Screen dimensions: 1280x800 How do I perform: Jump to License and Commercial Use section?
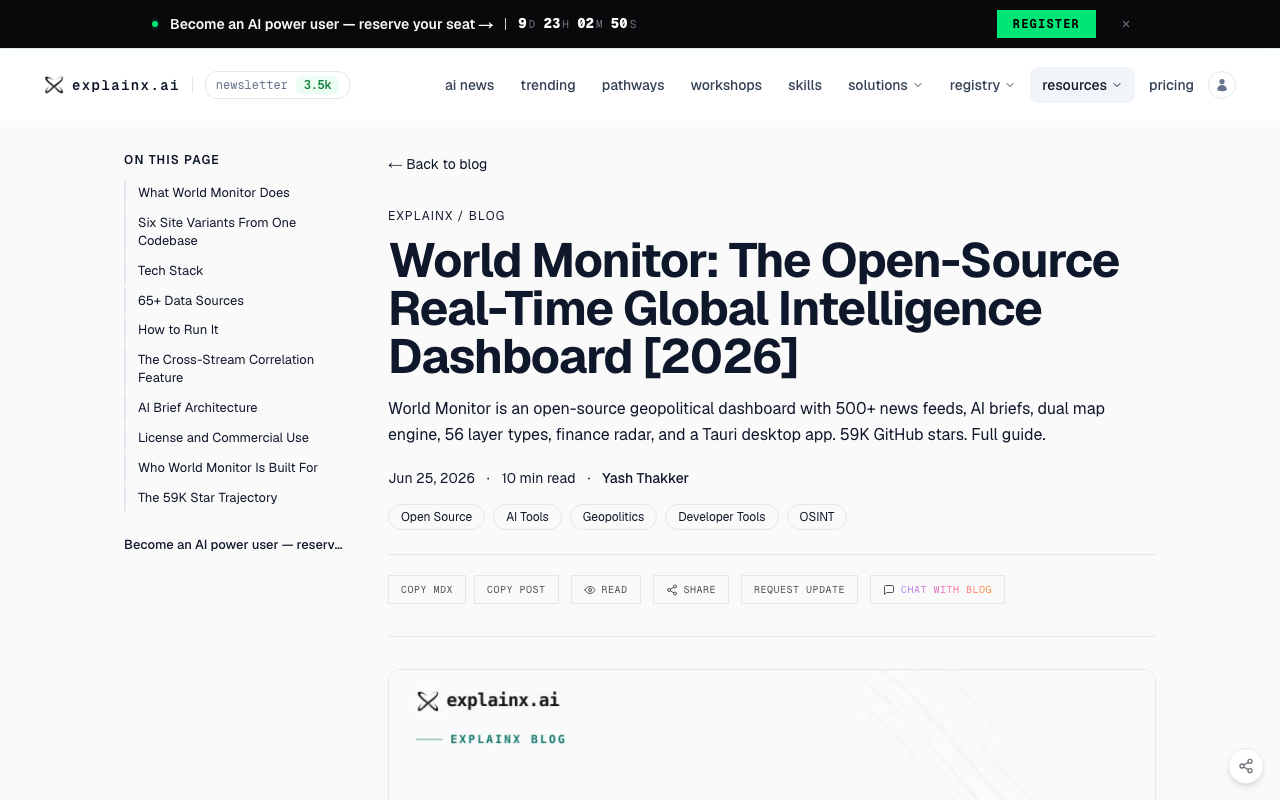(223, 438)
